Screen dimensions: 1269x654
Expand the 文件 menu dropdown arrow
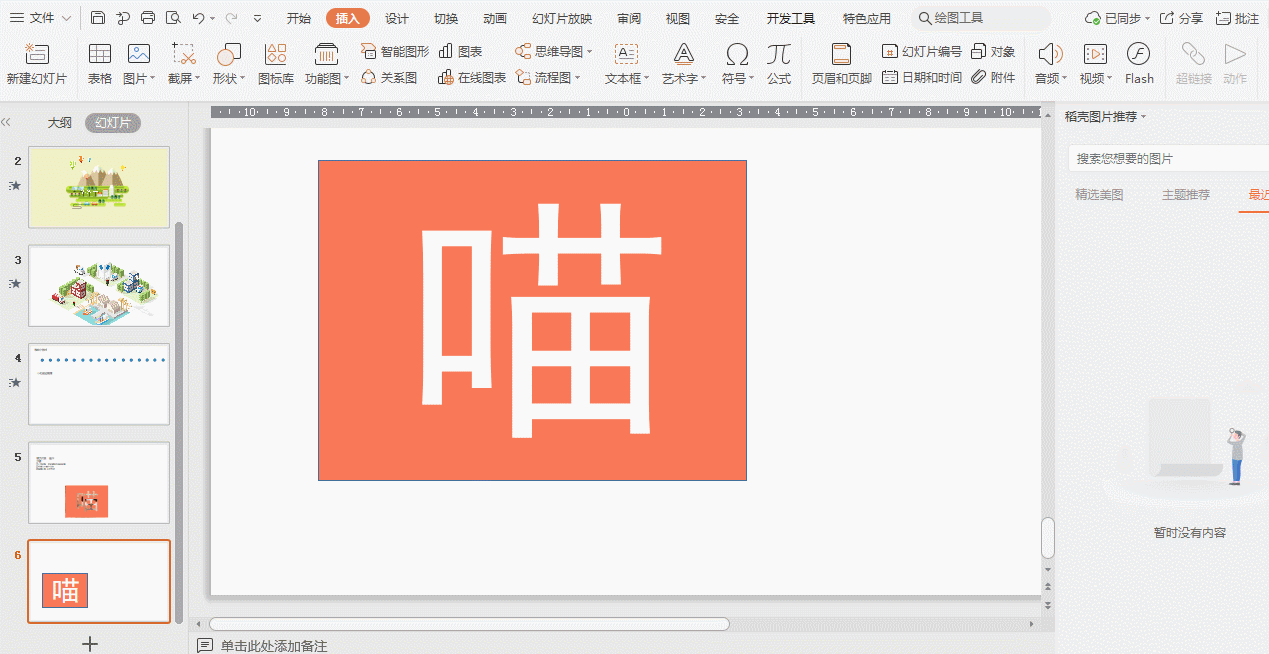tap(66, 18)
